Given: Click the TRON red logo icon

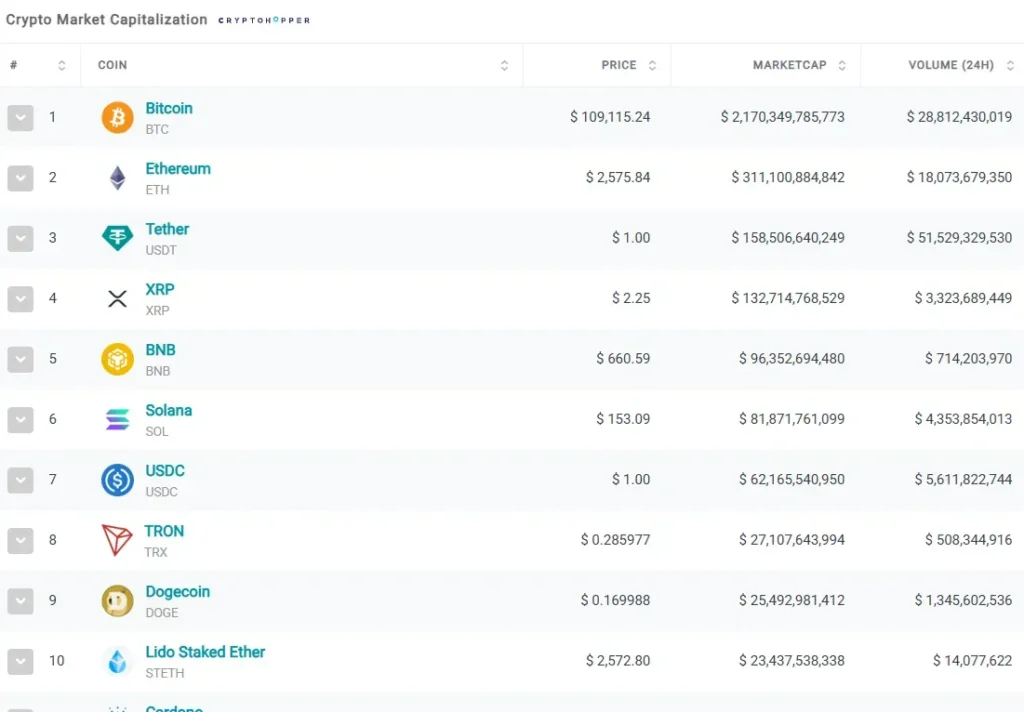Looking at the screenshot, I should coord(117,540).
